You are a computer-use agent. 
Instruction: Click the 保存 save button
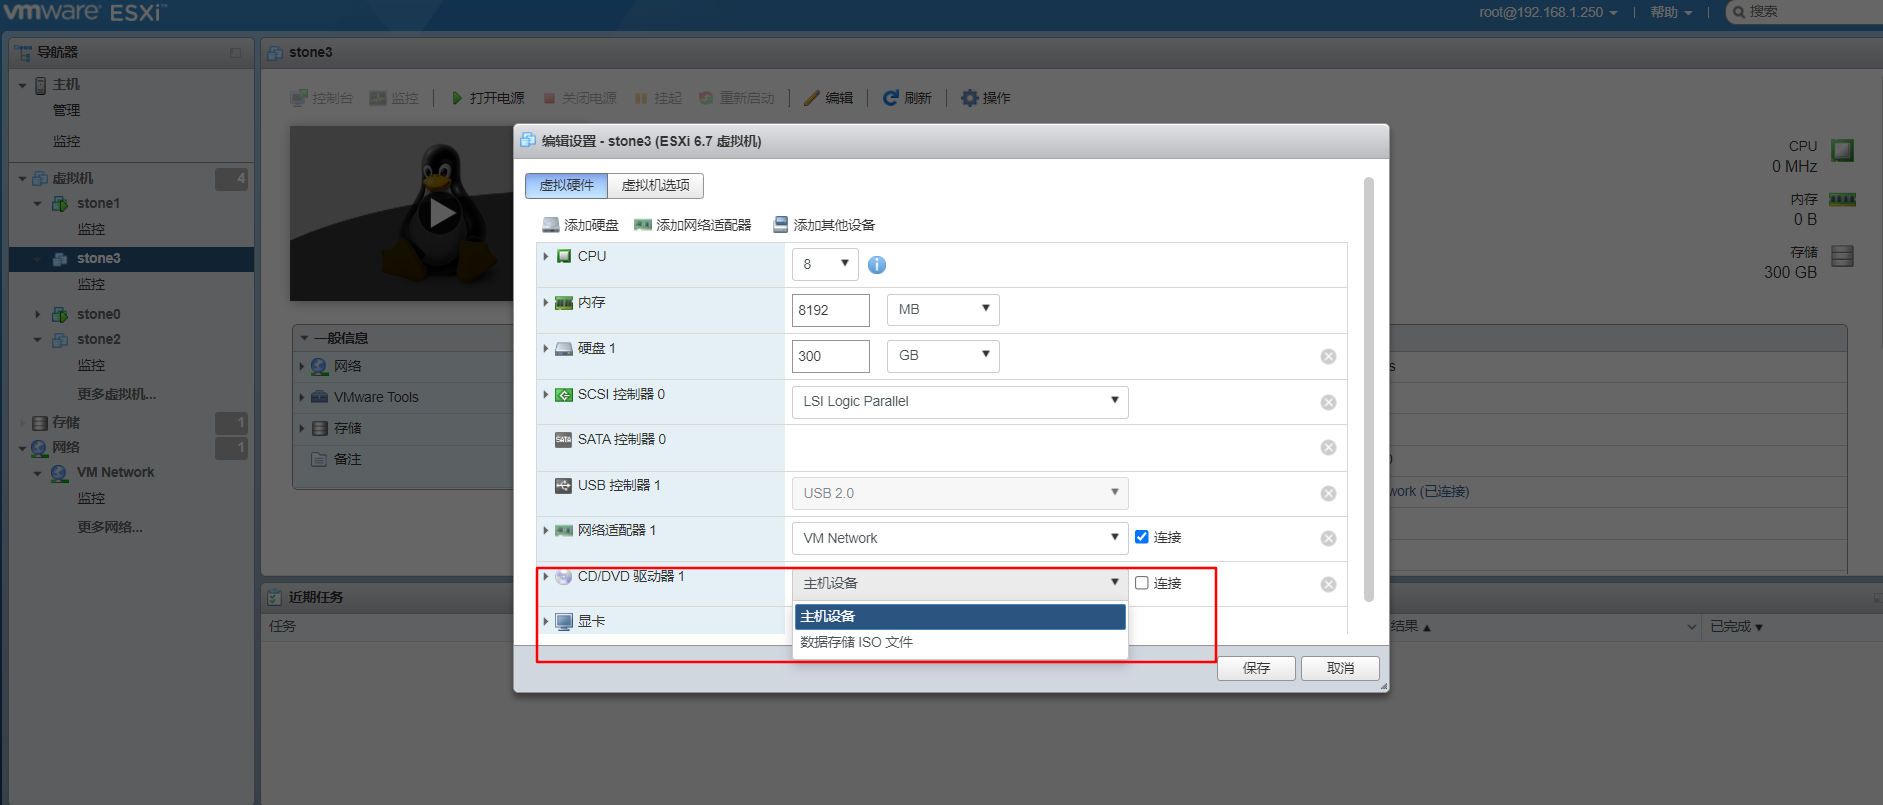1256,669
